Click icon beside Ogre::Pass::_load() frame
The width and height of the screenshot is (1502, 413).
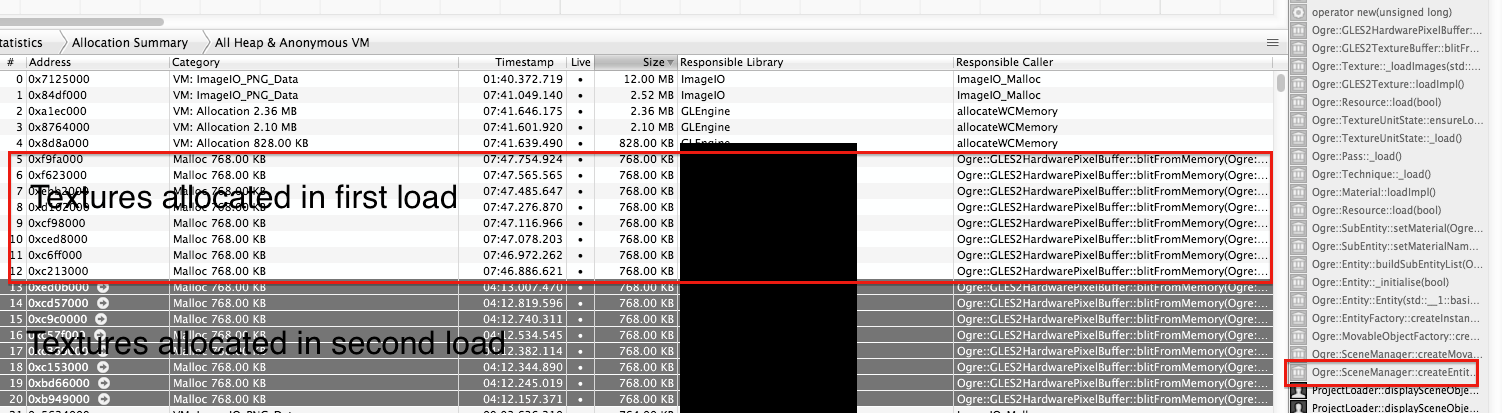click(x=1298, y=156)
